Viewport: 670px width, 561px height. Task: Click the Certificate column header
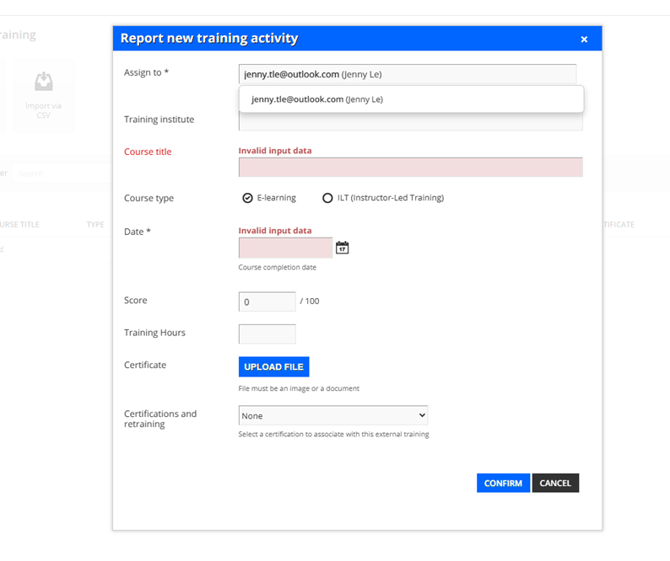618,225
